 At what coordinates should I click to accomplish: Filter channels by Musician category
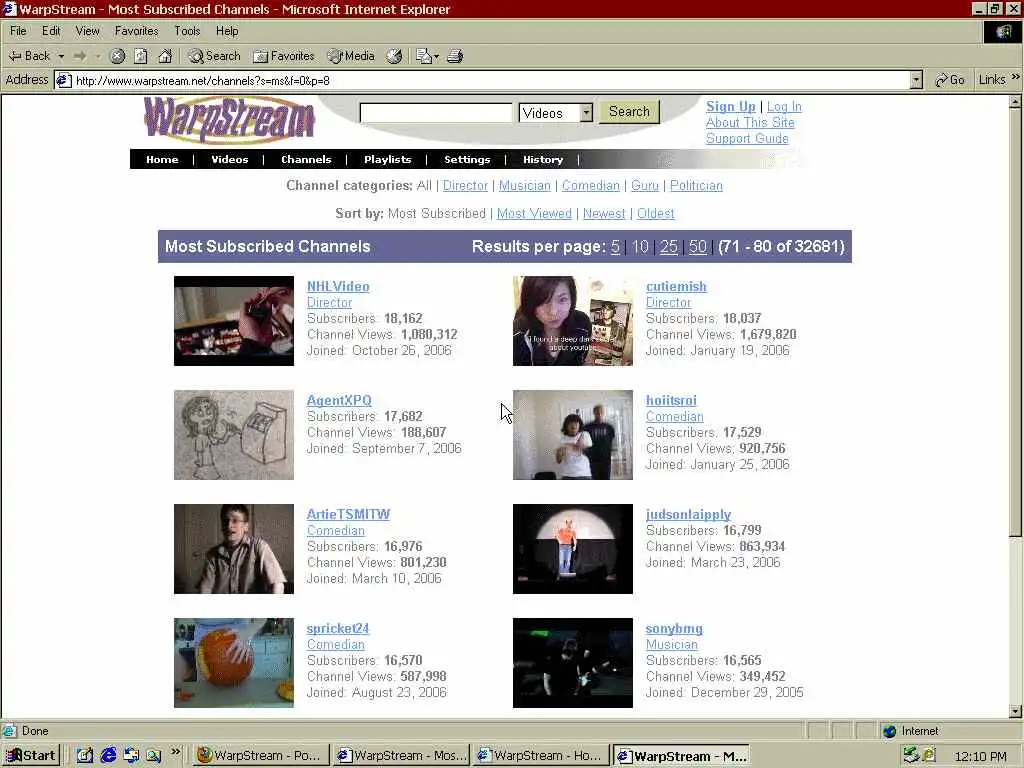click(524, 185)
